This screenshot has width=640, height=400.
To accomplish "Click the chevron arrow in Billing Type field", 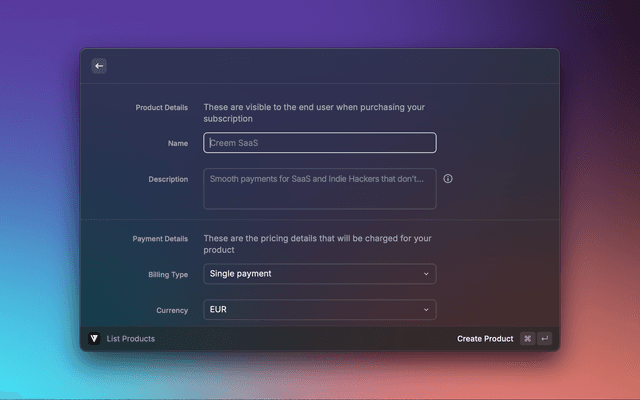I will (x=426, y=274).
